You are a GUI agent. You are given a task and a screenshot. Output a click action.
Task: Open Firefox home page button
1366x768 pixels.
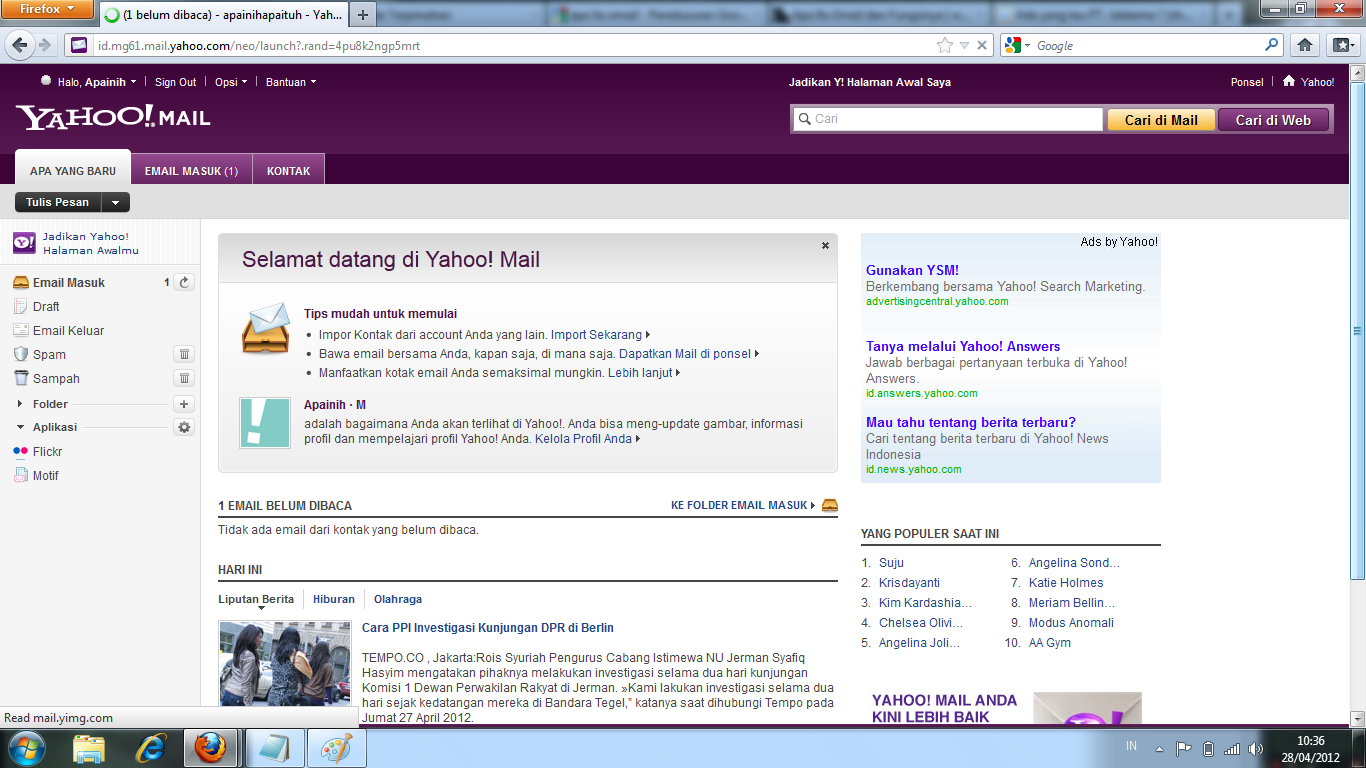coord(1304,45)
